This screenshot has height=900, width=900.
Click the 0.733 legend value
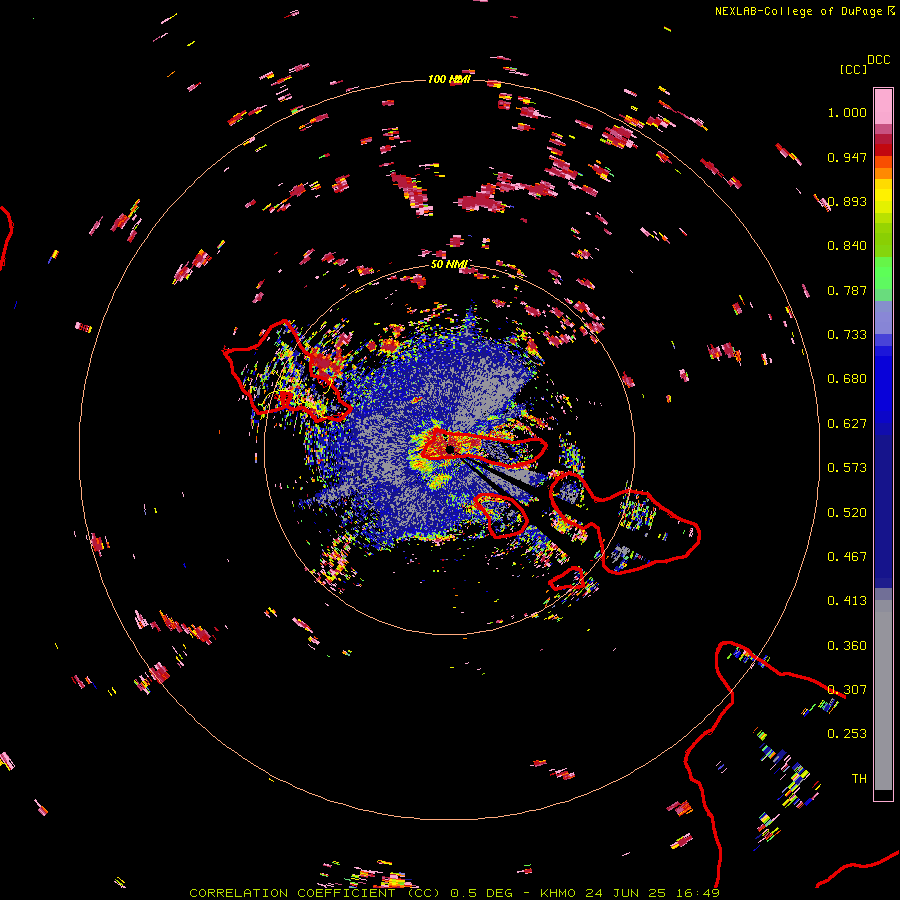[x=847, y=335]
